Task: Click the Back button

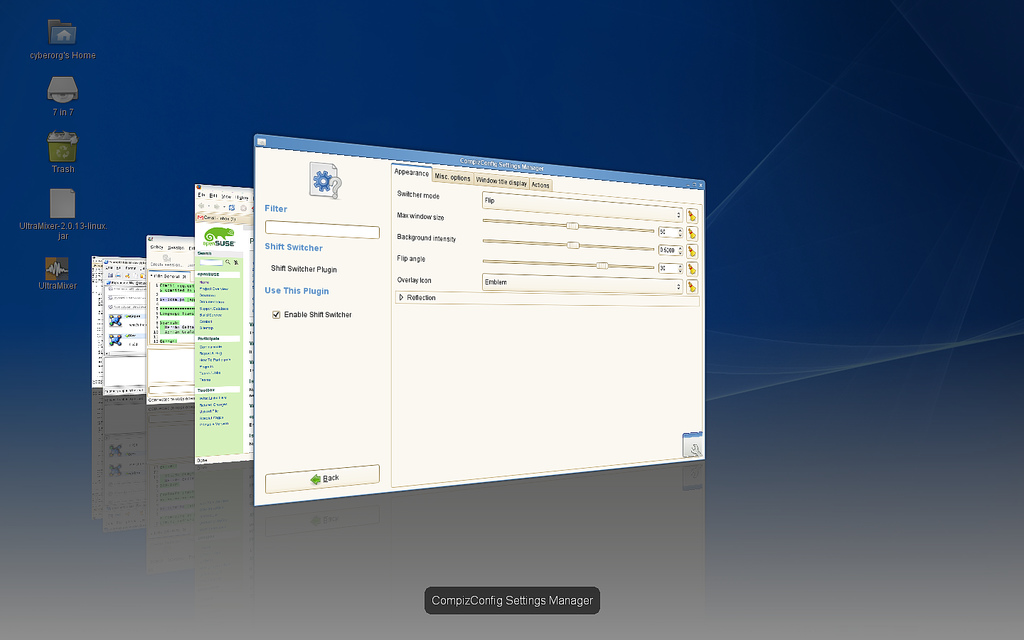Action: click(322, 478)
